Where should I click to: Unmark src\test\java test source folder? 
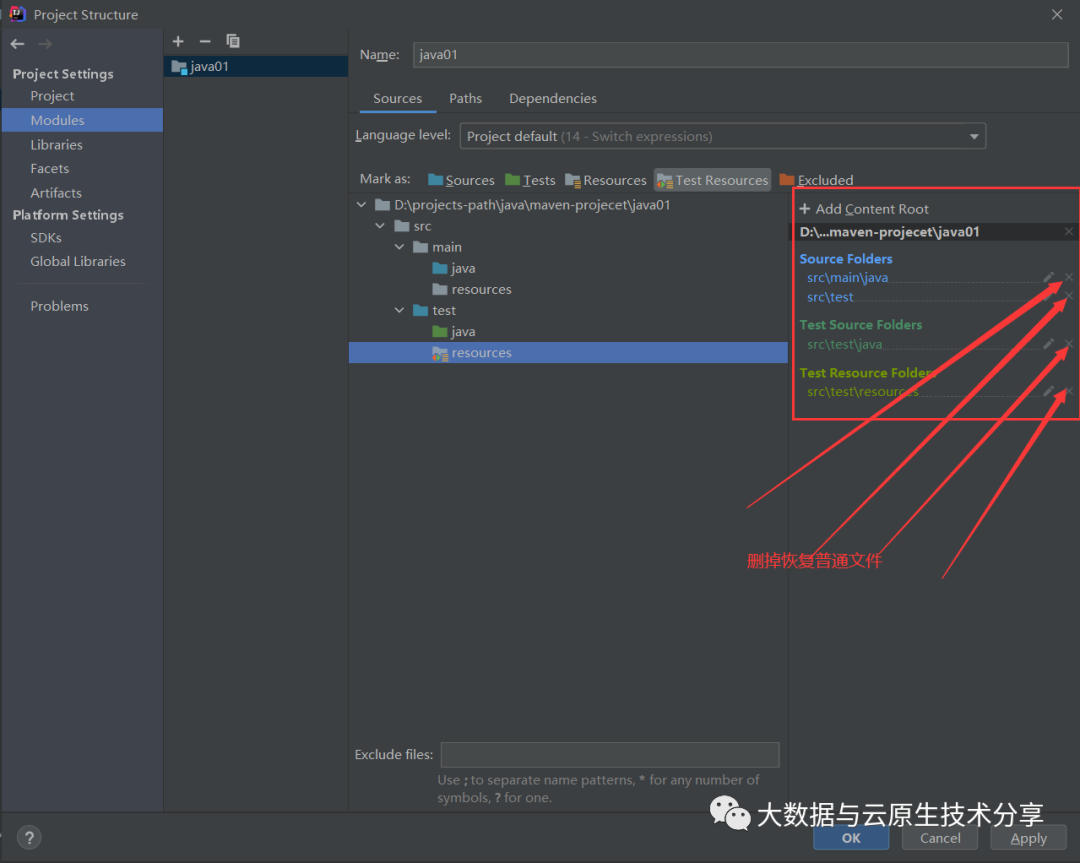[1068, 344]
